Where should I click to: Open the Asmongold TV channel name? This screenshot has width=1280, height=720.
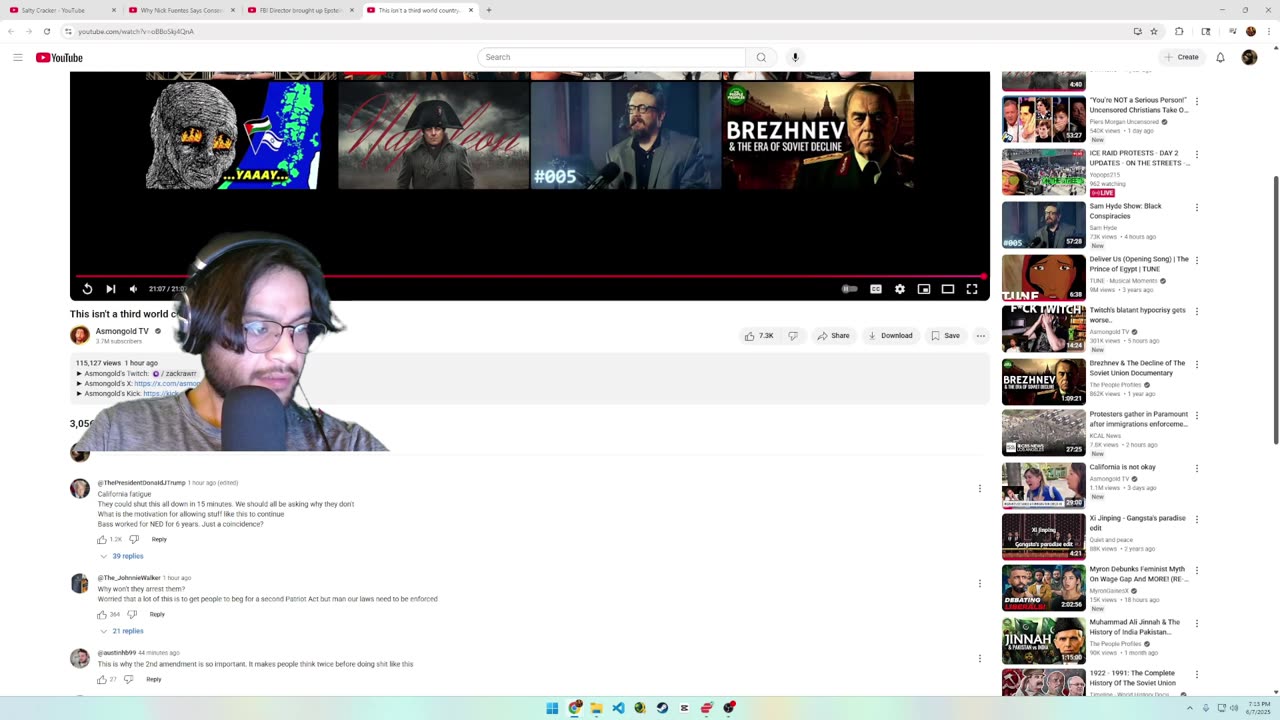coord(122,331)
